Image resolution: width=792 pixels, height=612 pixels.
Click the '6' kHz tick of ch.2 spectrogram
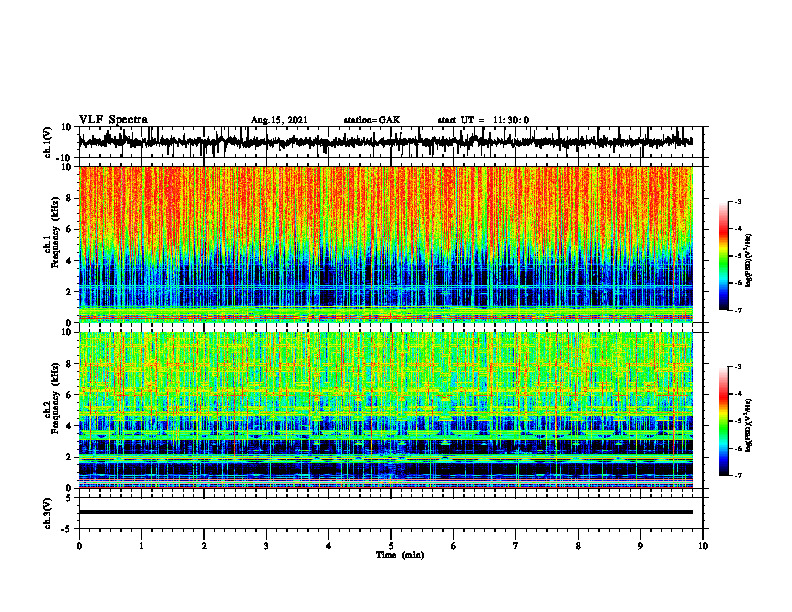click(x=69, y=395)
